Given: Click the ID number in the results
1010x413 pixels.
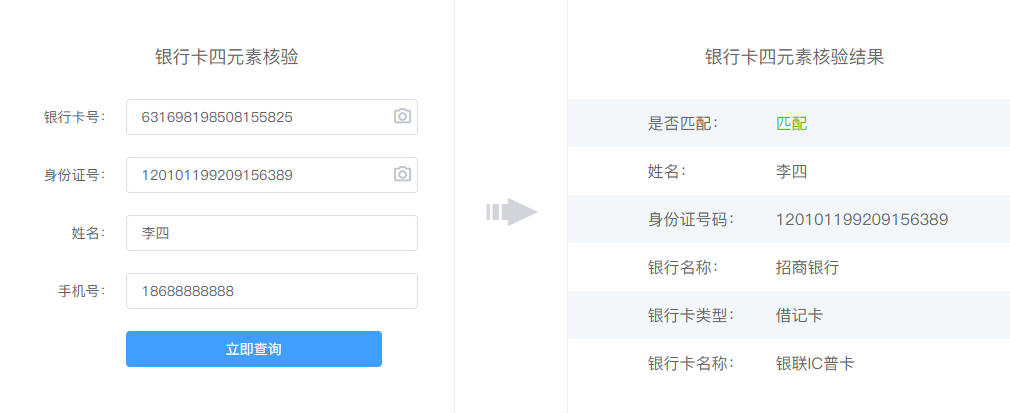Looking at the screenshot, I should coord(862,220).
